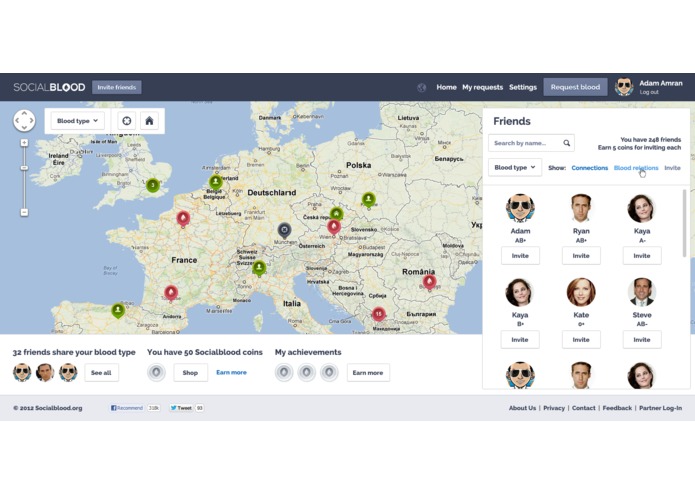Open the Contact footer link

tap(584, 408)
